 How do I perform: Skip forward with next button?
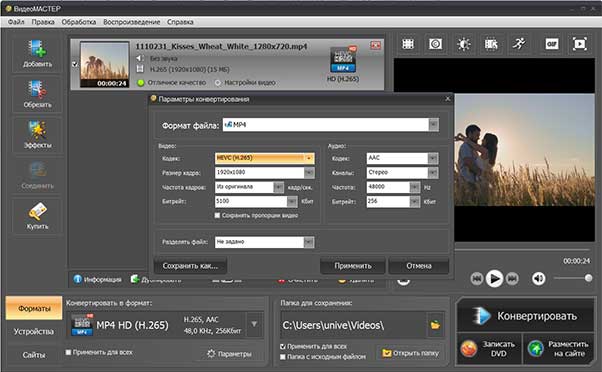(512, 278)
